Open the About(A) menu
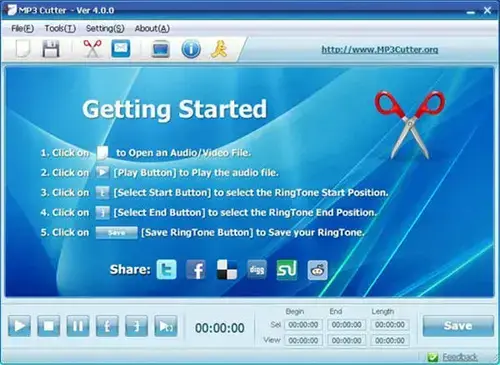Image resolution: width=500 pixels, height=365 pixels. tap(152, 29)
